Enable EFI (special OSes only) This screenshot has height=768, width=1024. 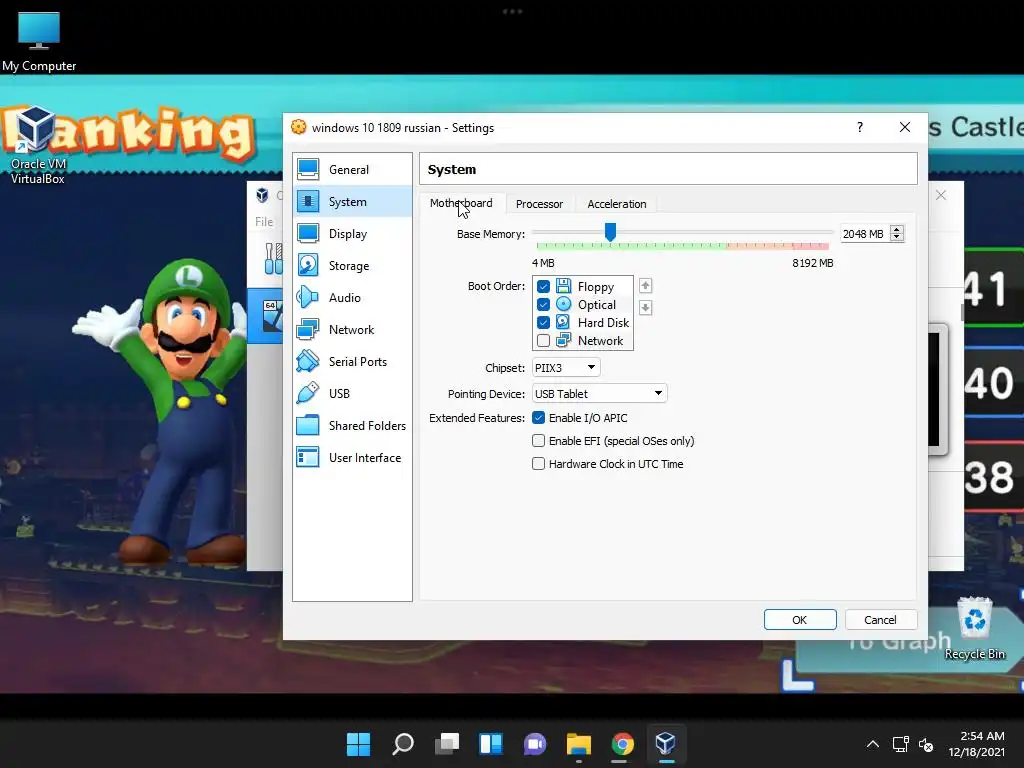tap(539, 441)
